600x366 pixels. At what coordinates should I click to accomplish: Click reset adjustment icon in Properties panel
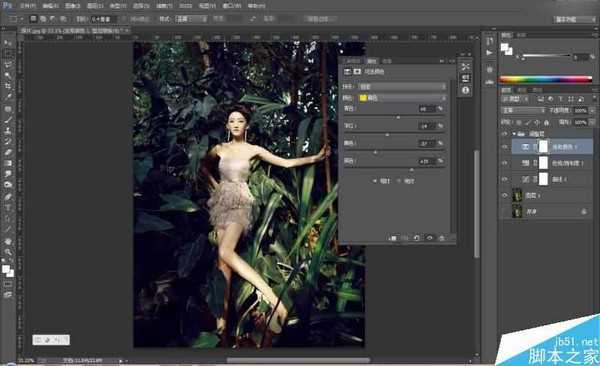click(416, 238)
